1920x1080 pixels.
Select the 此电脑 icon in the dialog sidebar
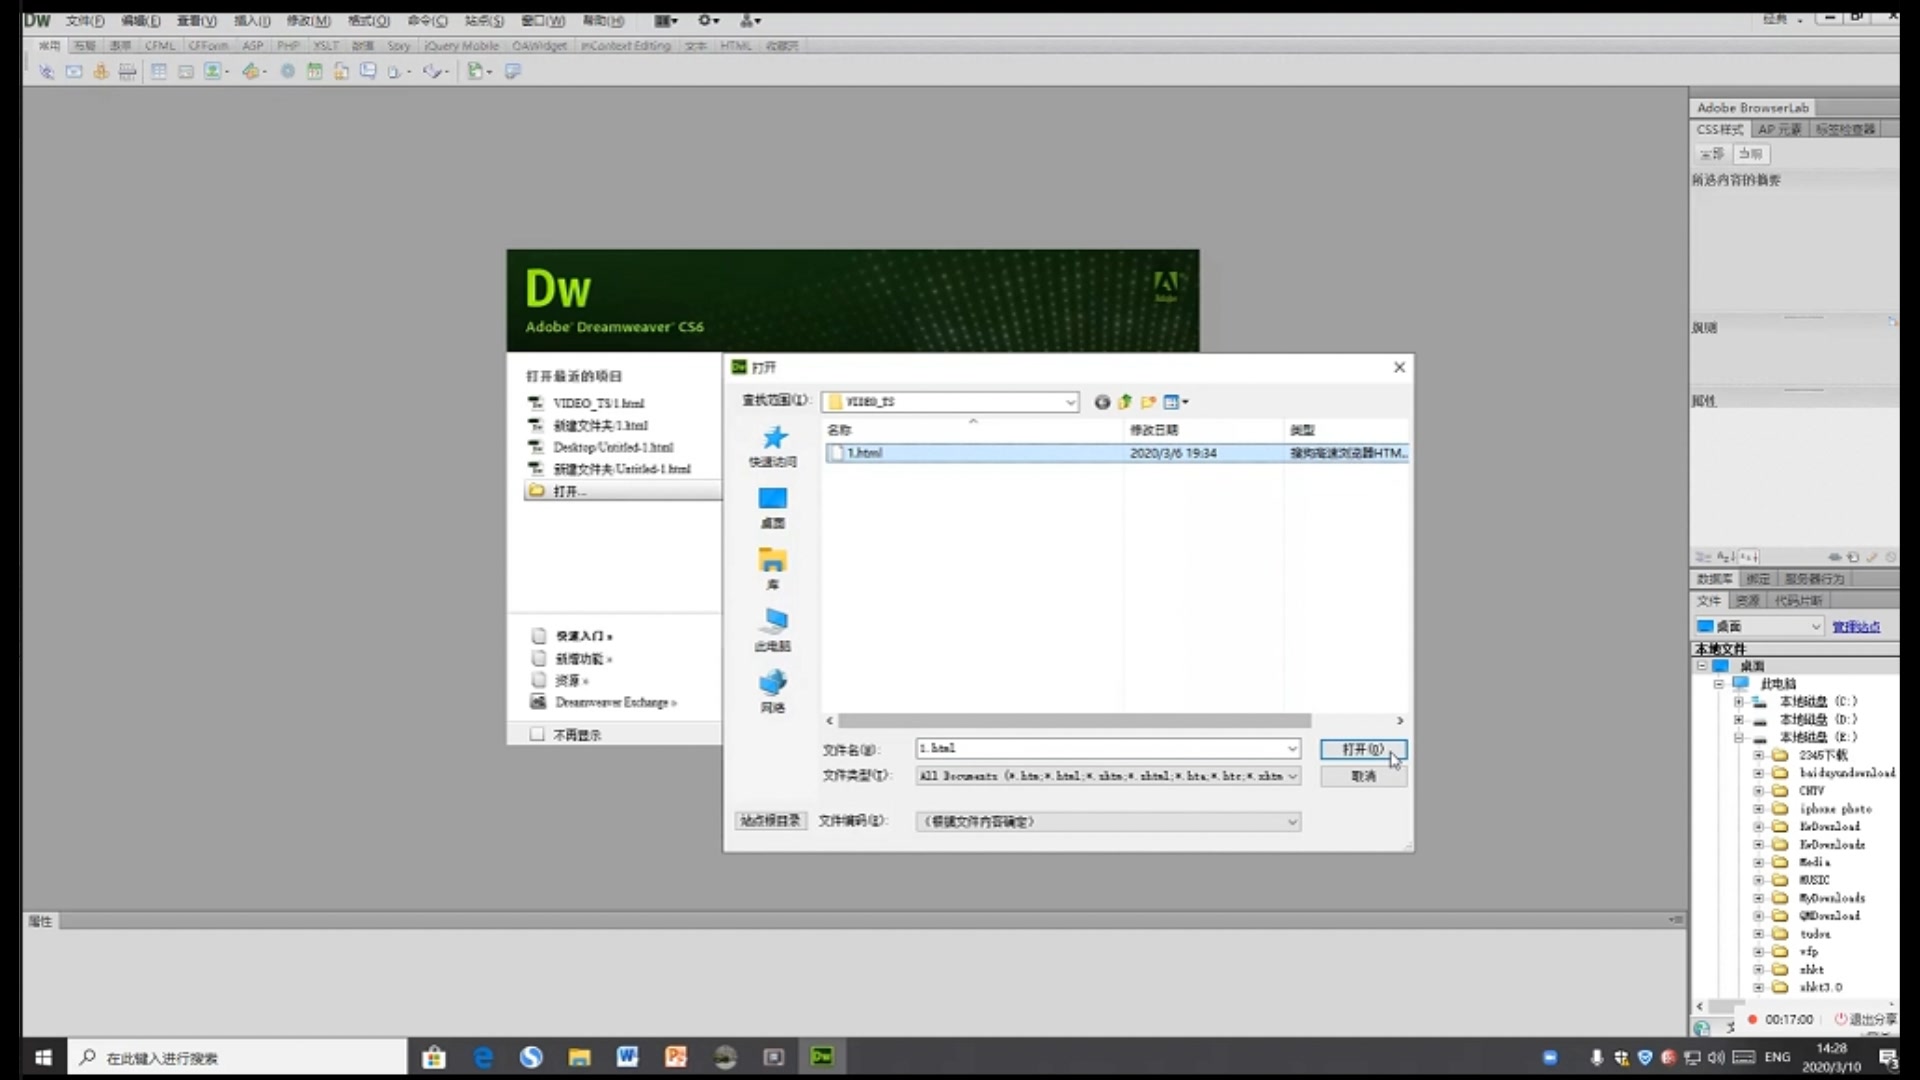[772, 628]
